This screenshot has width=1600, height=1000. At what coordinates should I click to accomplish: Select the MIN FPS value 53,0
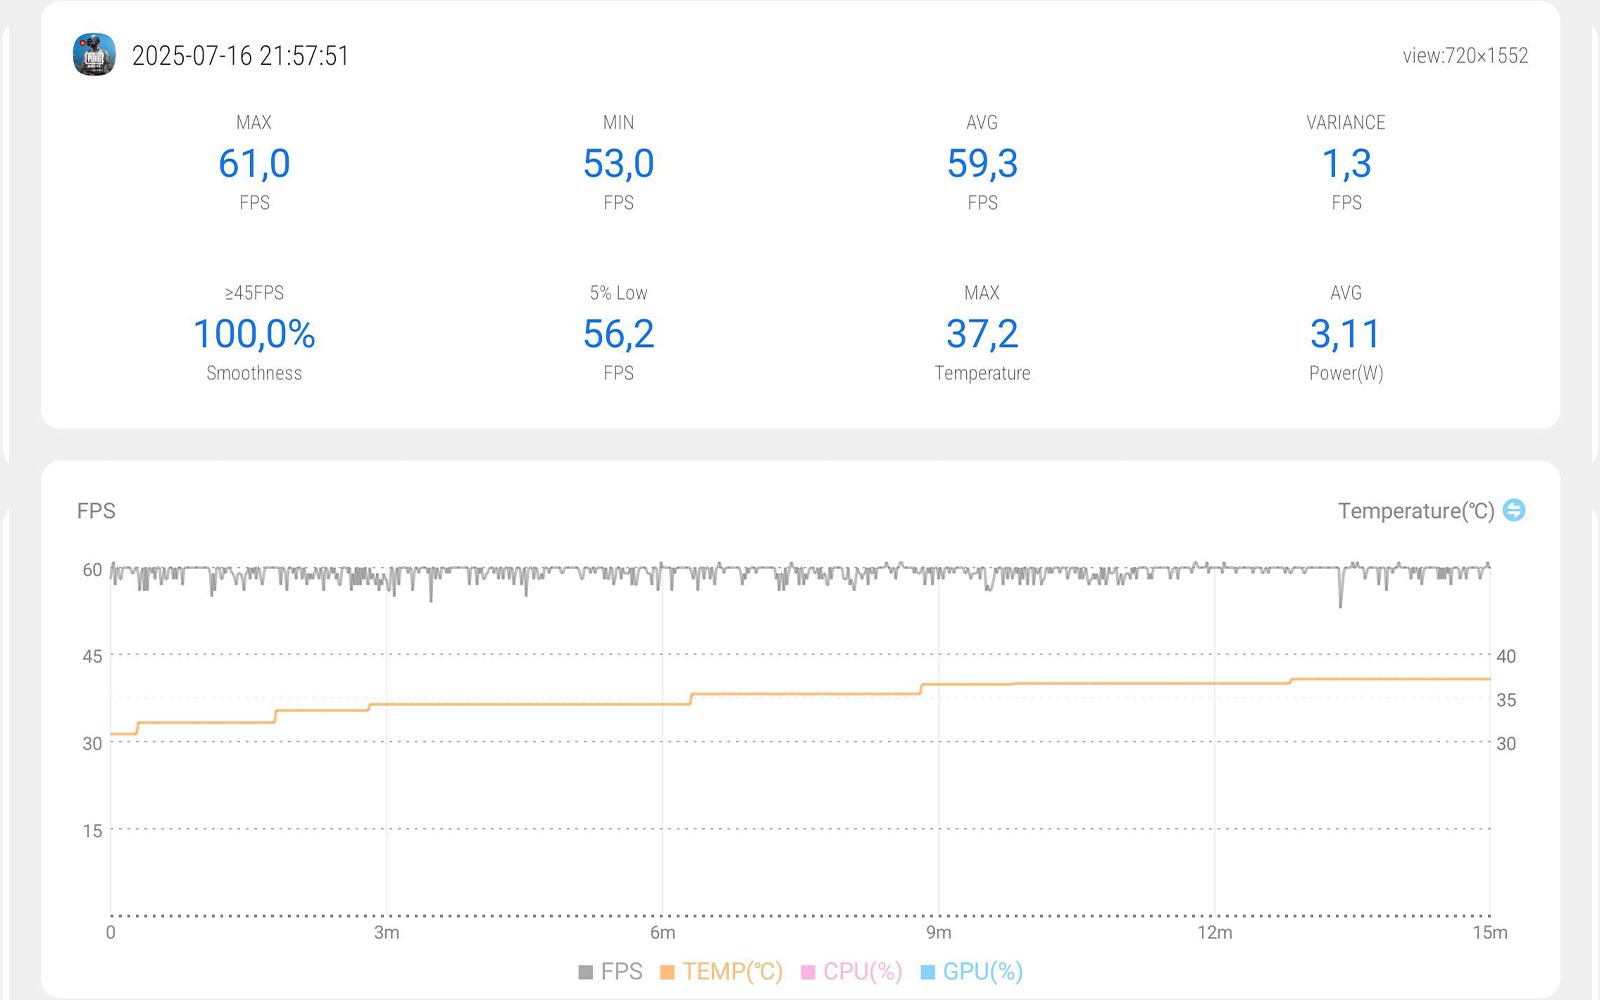(x=618, y=163)
